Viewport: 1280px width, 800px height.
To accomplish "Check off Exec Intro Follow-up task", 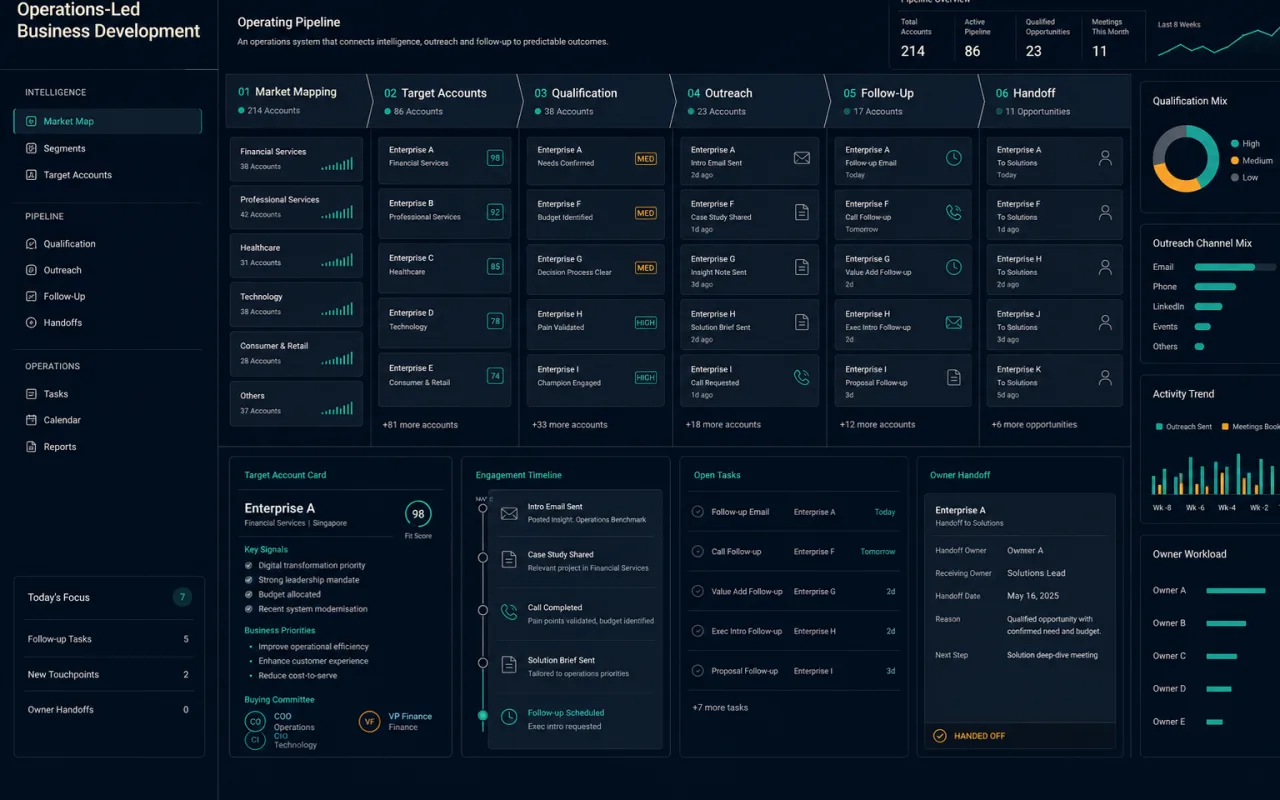I will [698, 631].
